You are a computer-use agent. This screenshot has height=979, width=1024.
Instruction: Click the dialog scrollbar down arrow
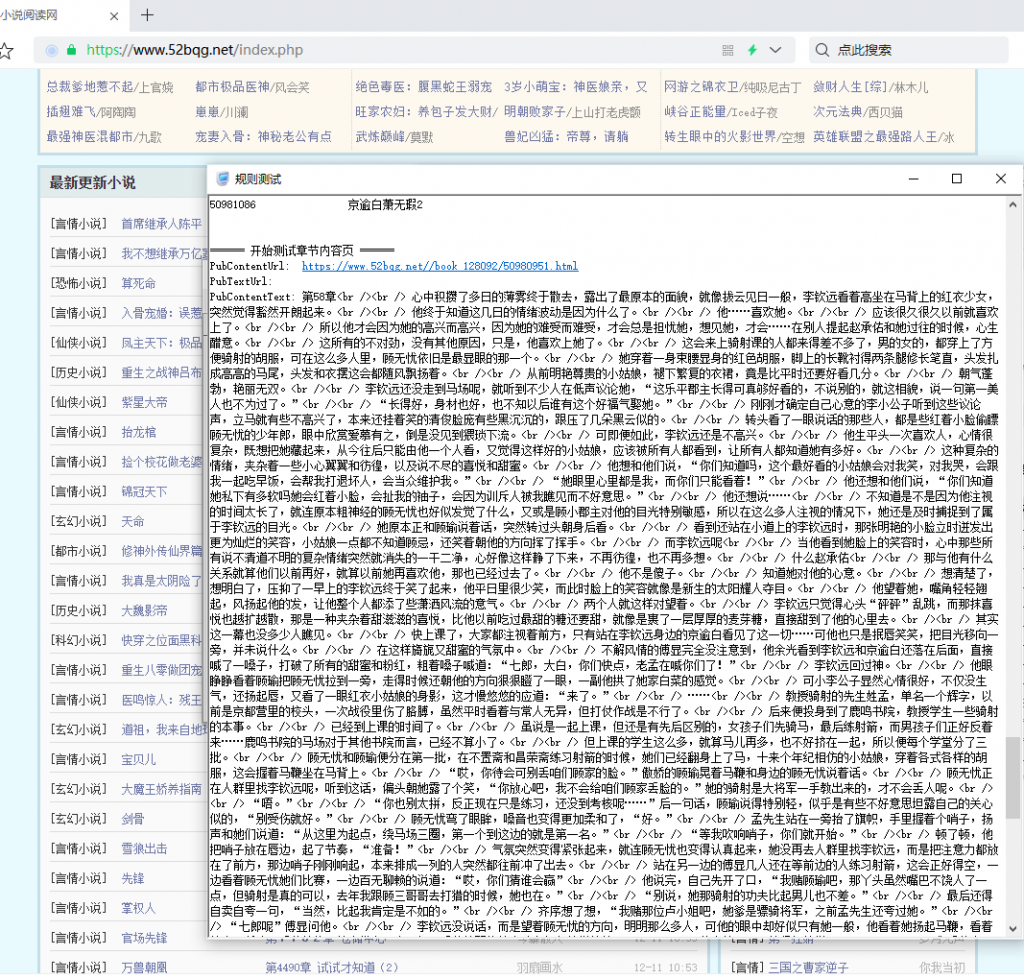tap(1012, 928)
